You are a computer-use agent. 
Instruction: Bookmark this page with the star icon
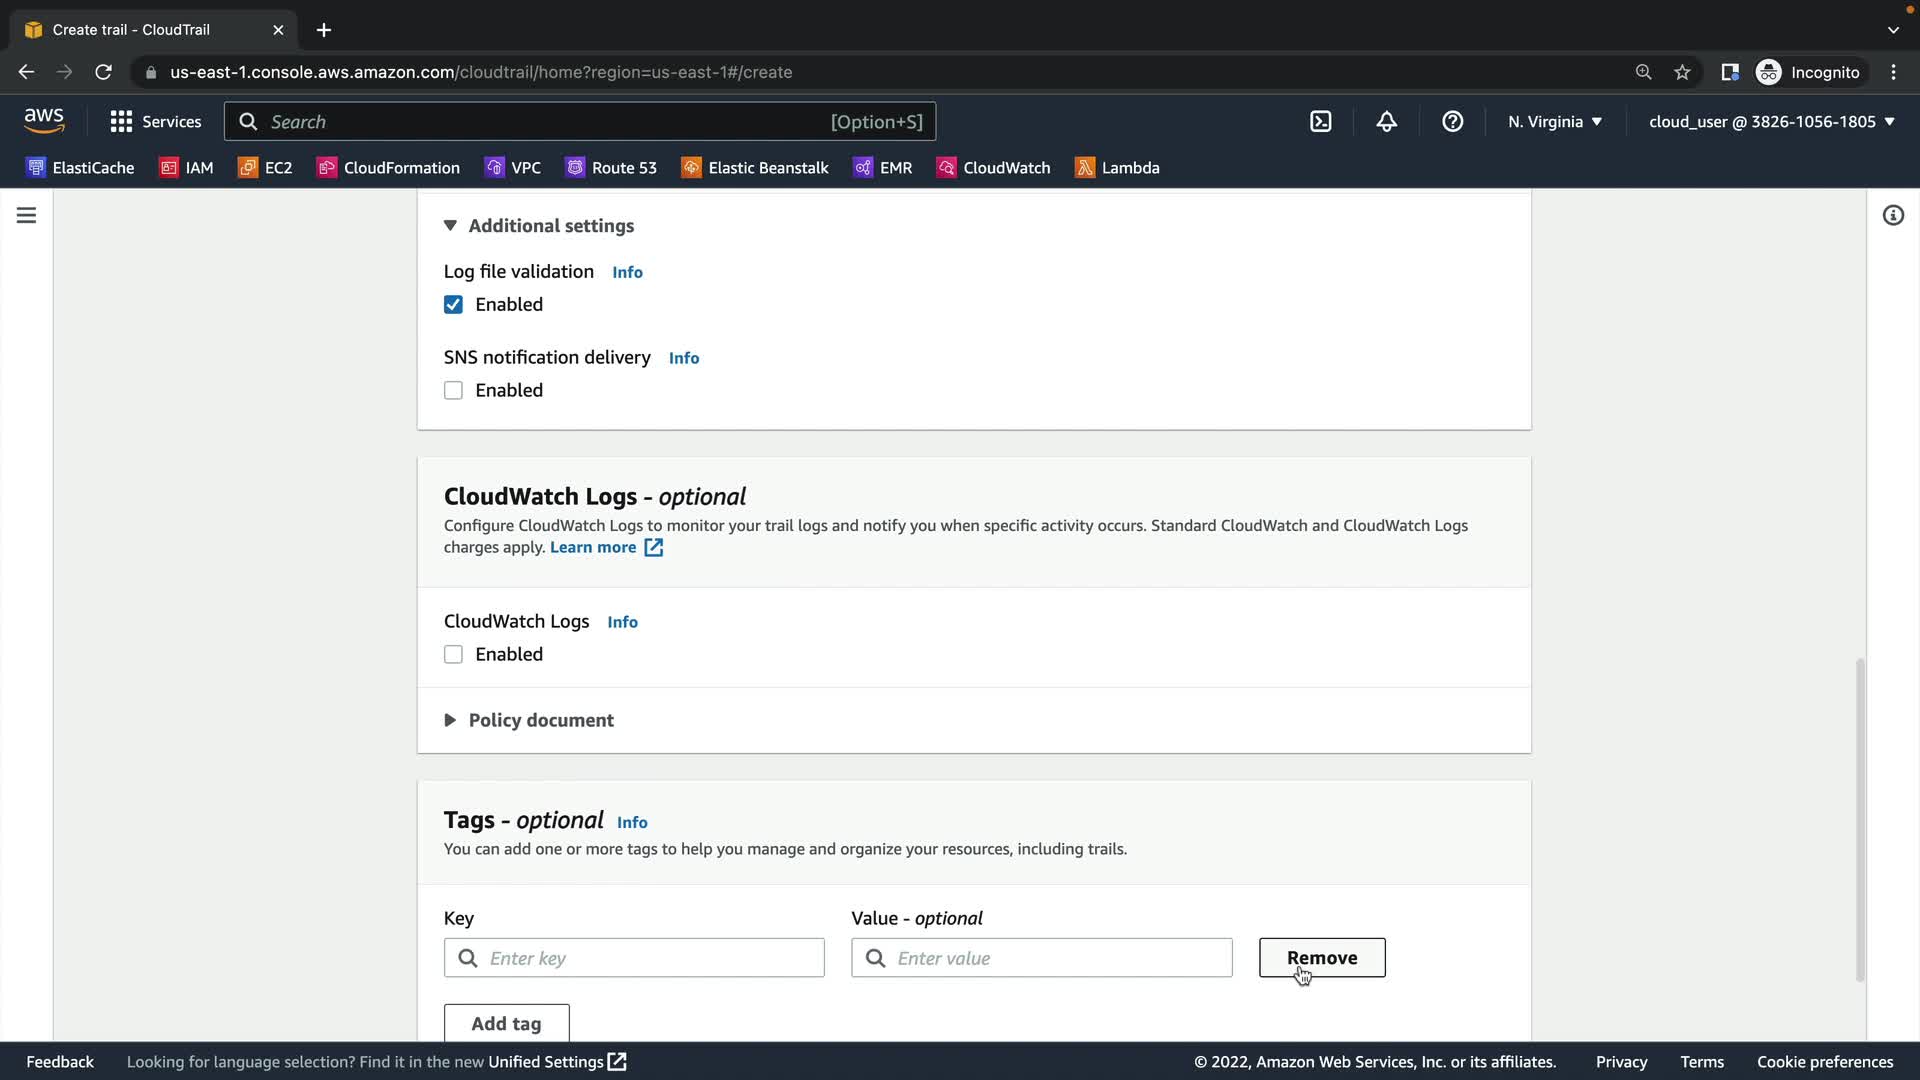point(1682,72)
